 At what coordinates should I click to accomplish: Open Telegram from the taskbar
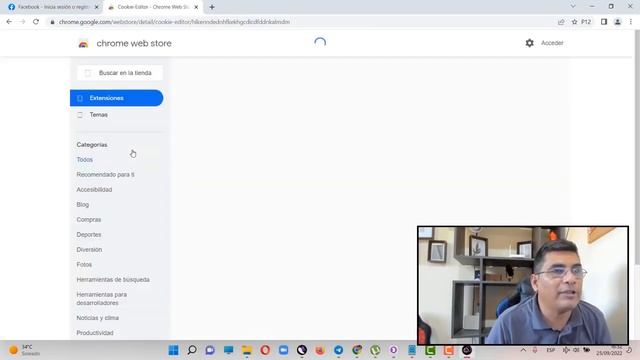(x=338, y=350)
